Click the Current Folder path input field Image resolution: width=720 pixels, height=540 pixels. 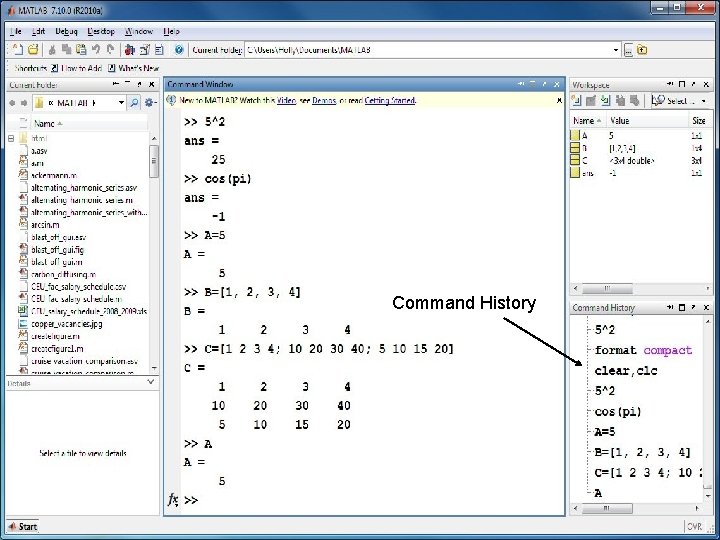click(428, 50)
